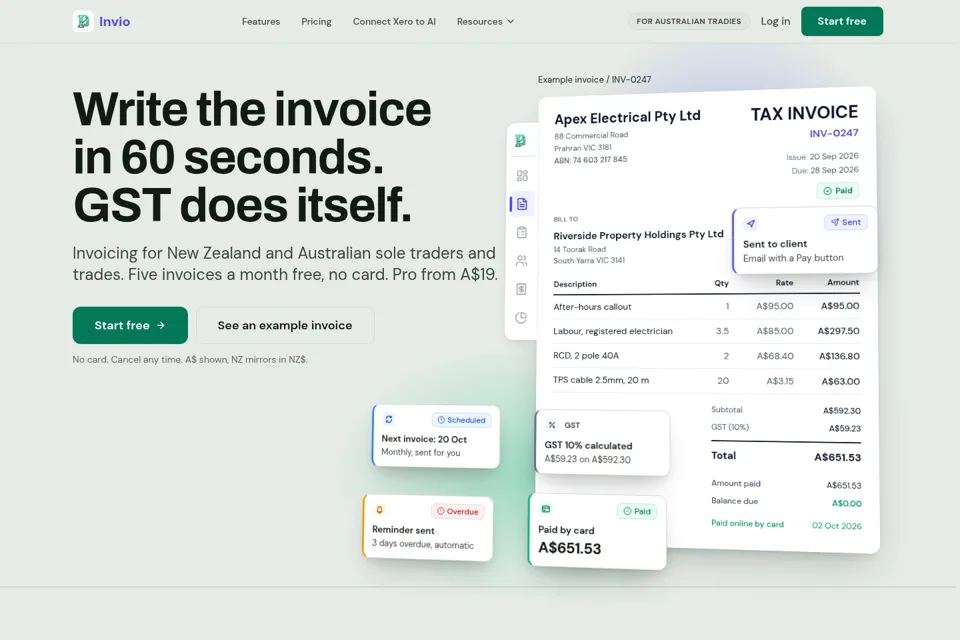This screenshot has height=640, width=960.
Task: Click 'TPS cable 2.5mm, 20 m' row
Action: coord(706,380)
